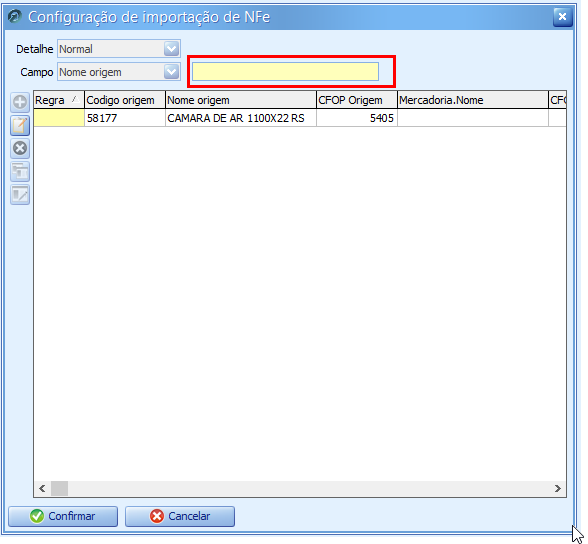Image resolution: width=588 pixels, height=544 pixels.
Task: Click the stacked tables sidebar icon
Action: [x=20, y=172]
